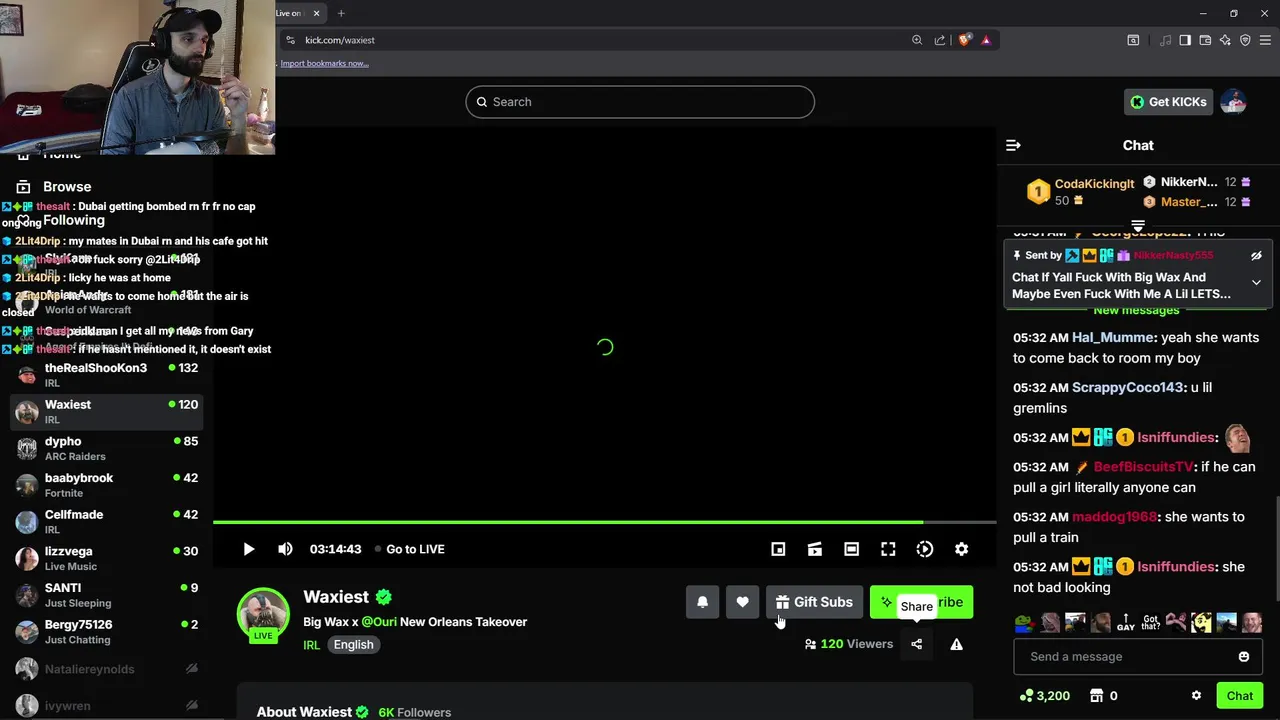Open browser hamburger main menu

1265,40
